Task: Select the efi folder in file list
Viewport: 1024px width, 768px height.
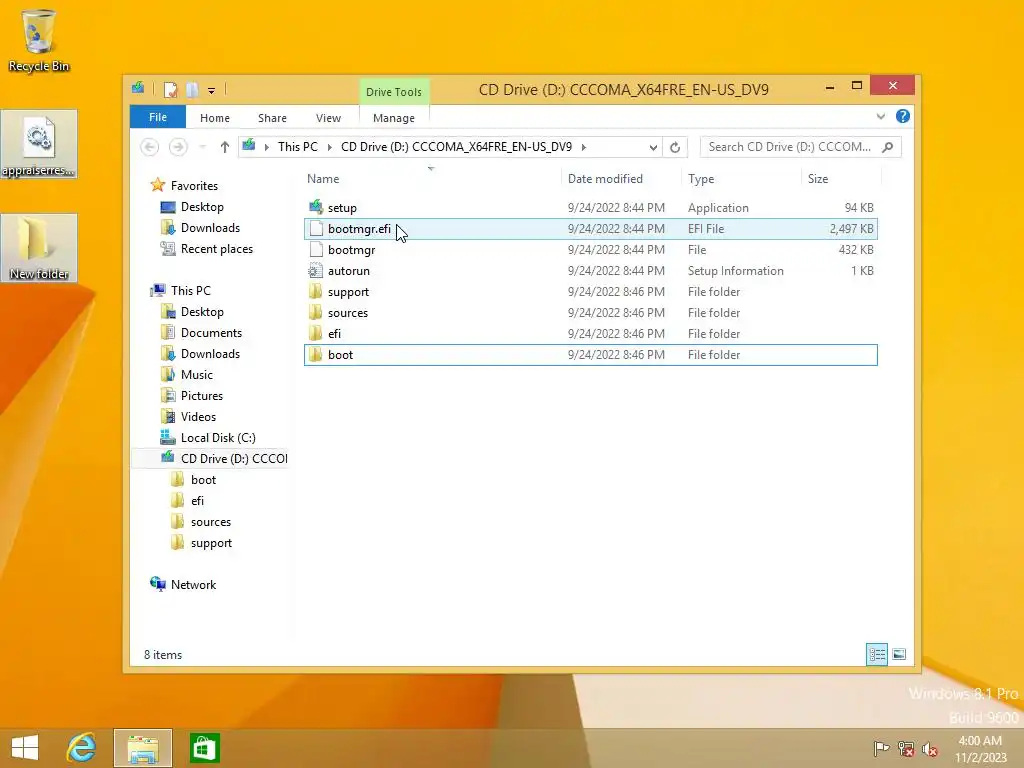Action: 590,334
